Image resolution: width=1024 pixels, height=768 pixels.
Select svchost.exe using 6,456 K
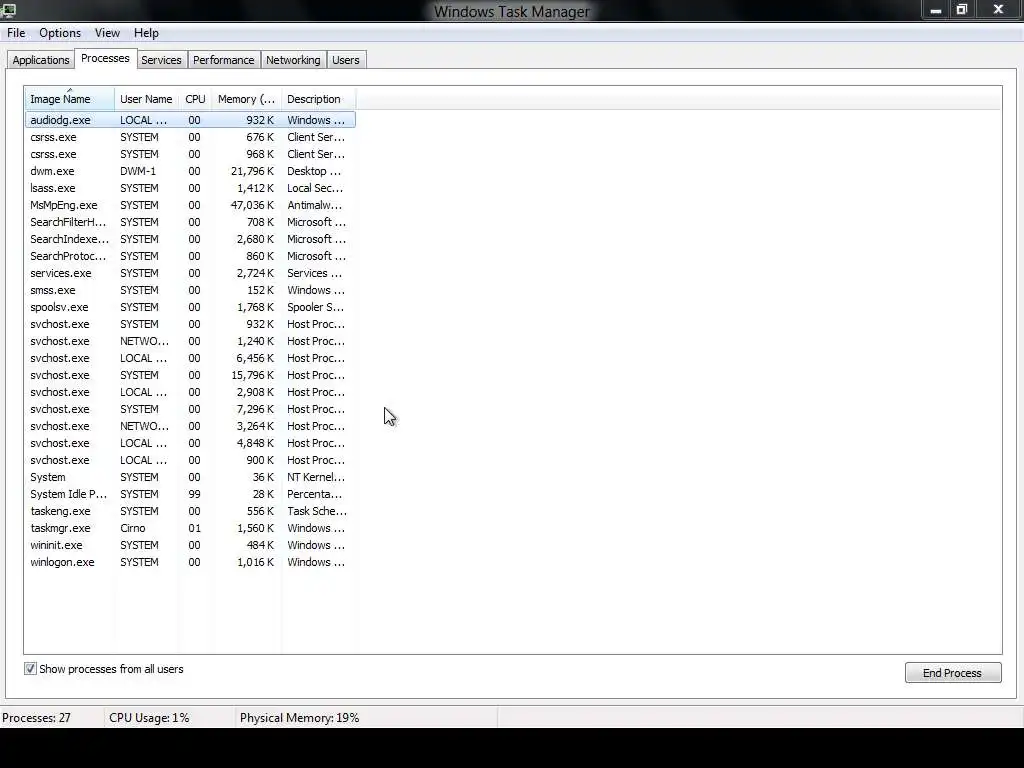190,358
